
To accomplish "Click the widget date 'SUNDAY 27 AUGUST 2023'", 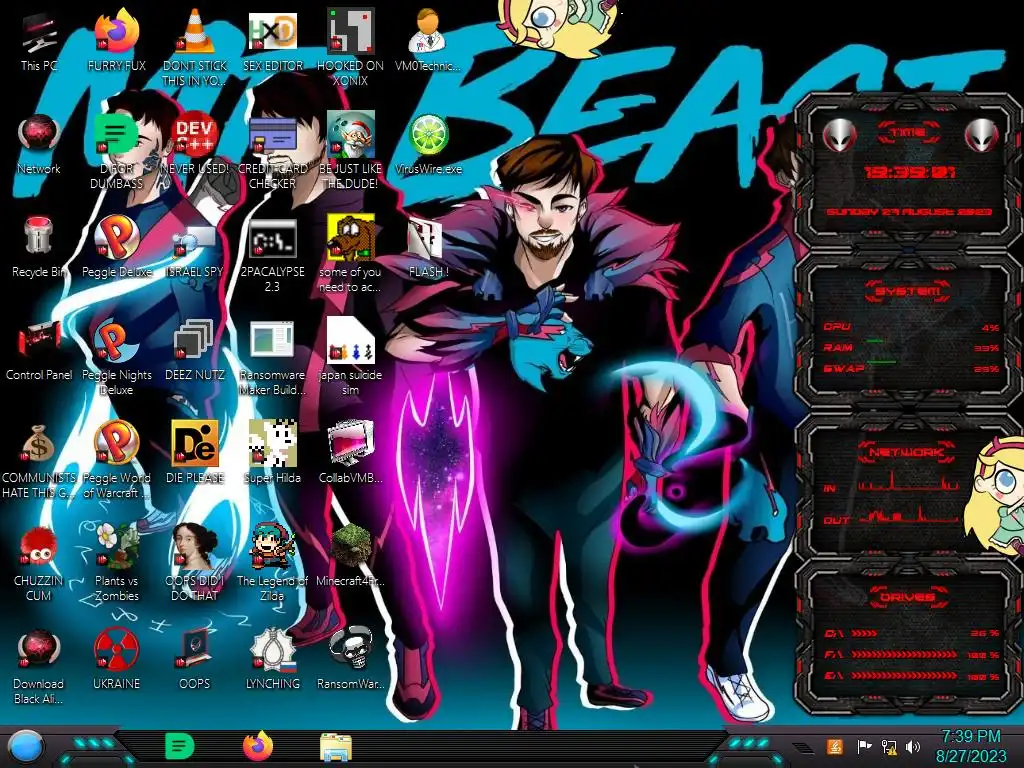I will (x=909, y=212).
